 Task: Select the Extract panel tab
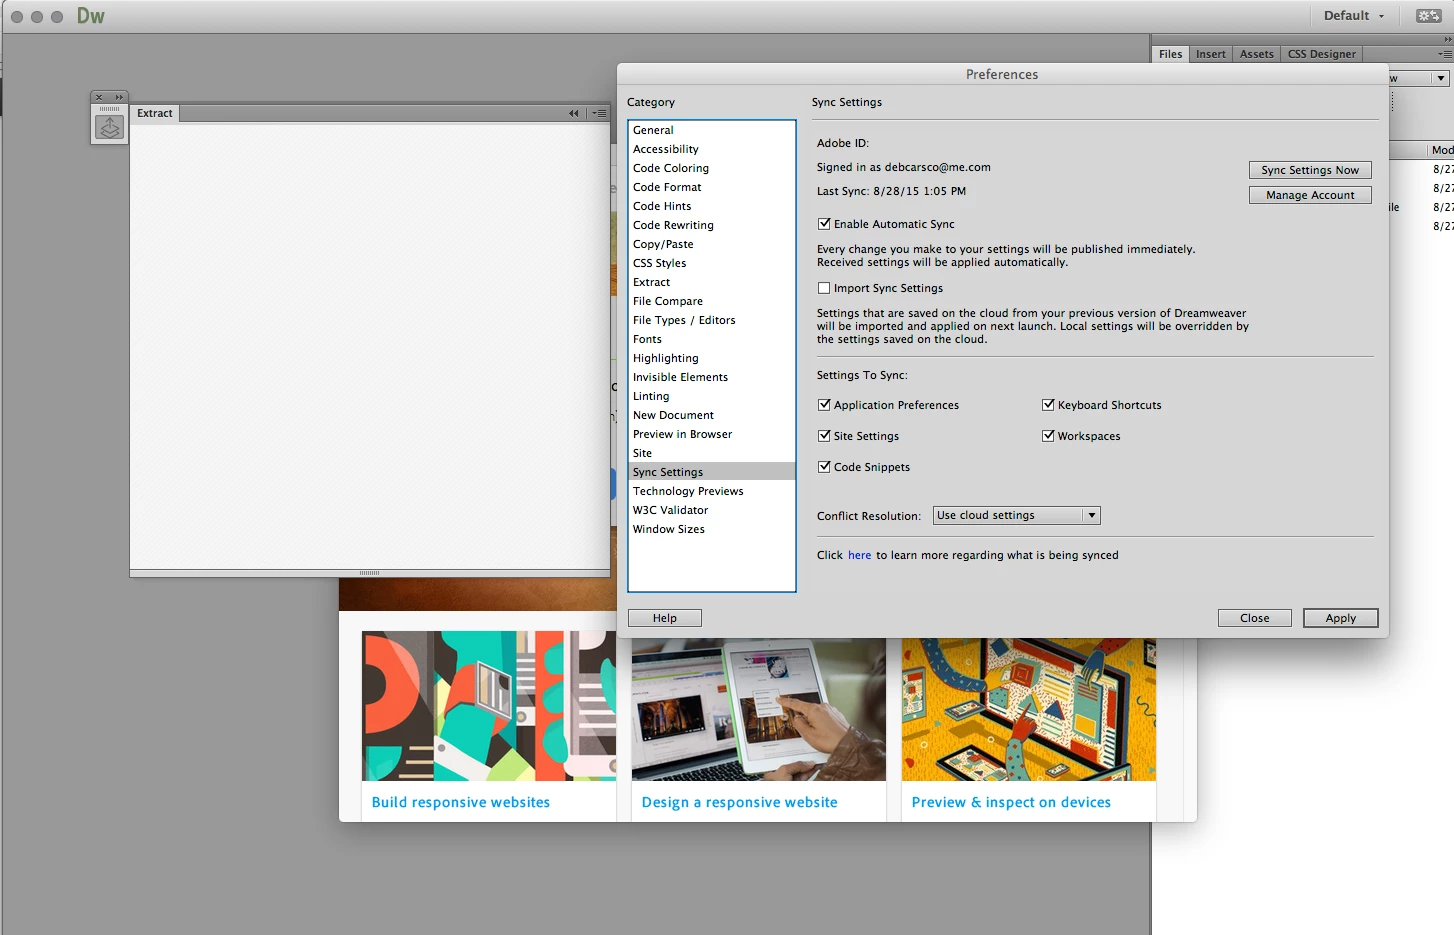coord(155,113)
